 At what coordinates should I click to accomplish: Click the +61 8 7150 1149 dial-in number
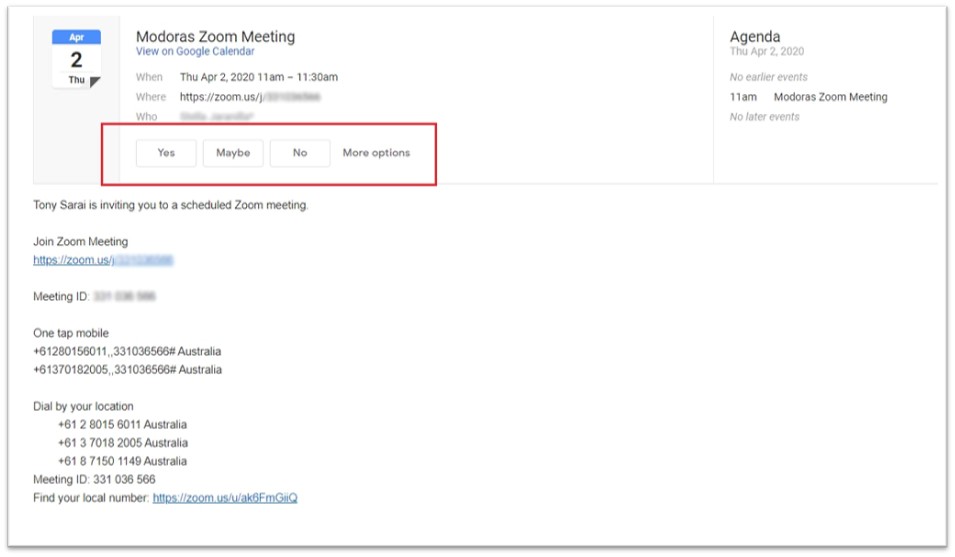coord(122,461)
